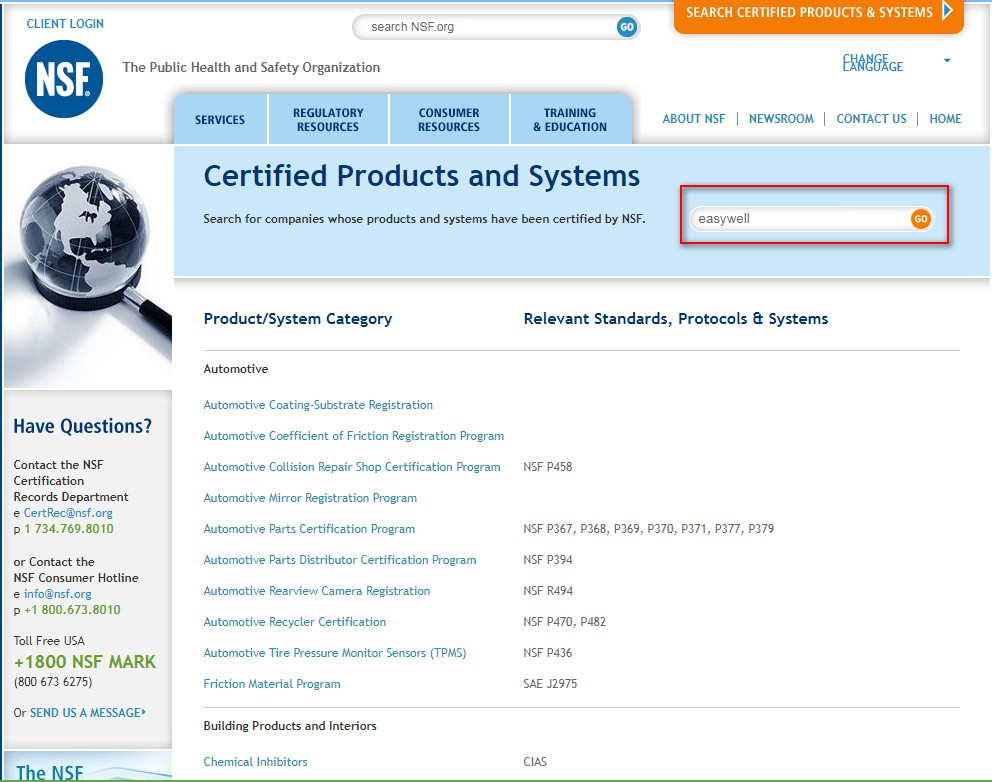Open the Services menu tab

point(220,120)
